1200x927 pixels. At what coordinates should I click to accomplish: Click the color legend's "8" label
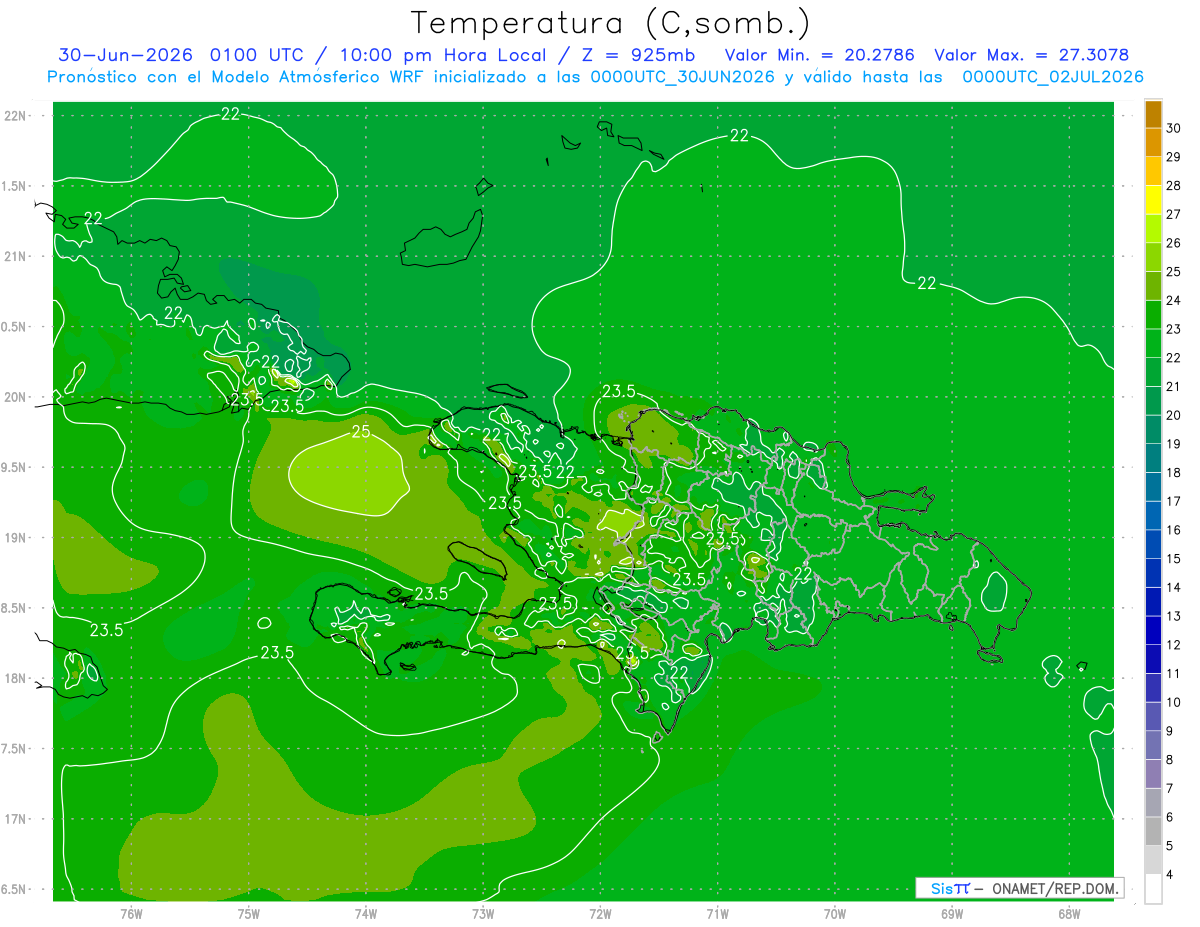(x=1171, y=760)
